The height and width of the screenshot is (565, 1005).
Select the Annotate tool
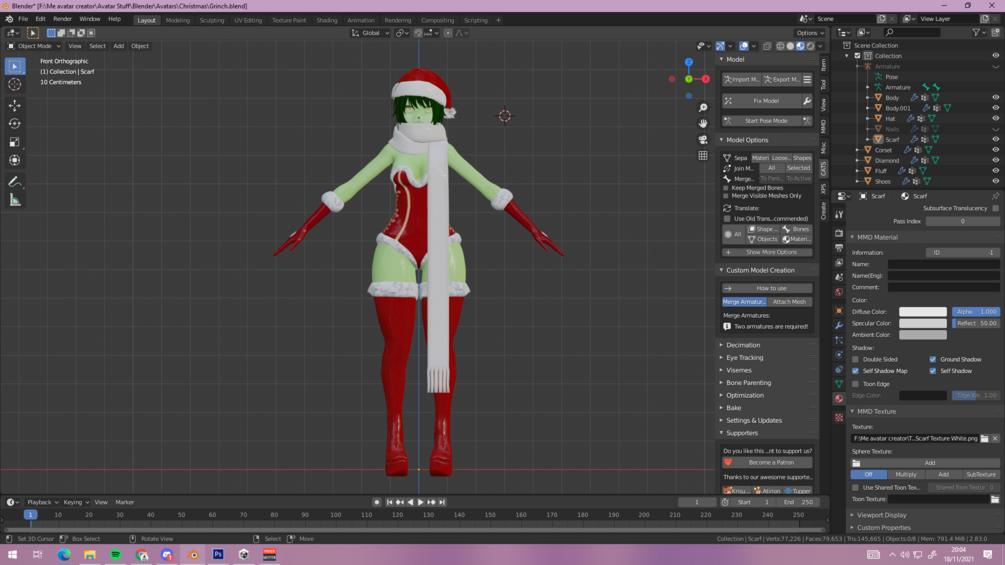[15, 182]
